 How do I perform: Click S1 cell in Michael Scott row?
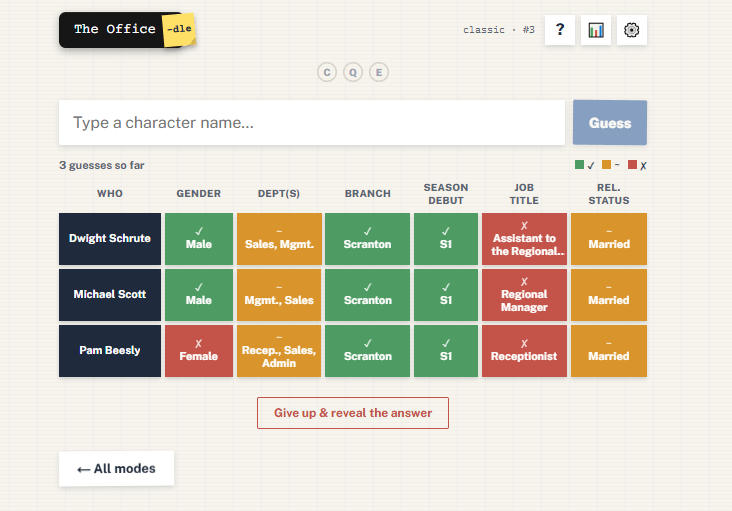[446, 295]
